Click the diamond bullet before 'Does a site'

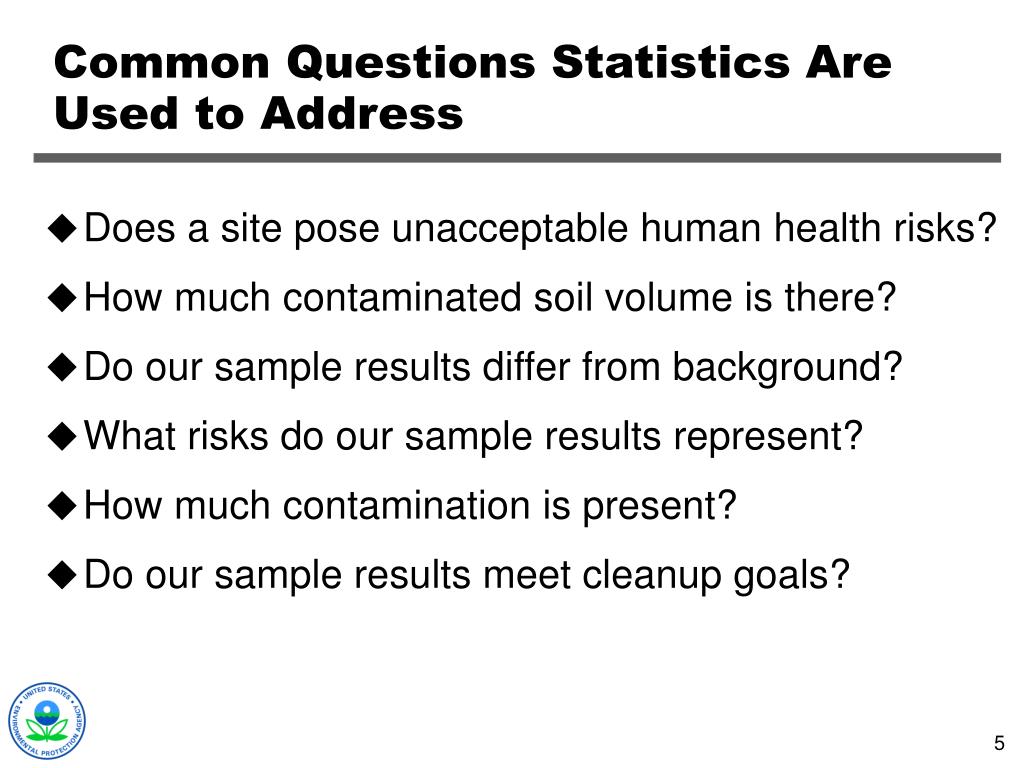(x=63, y=229)
